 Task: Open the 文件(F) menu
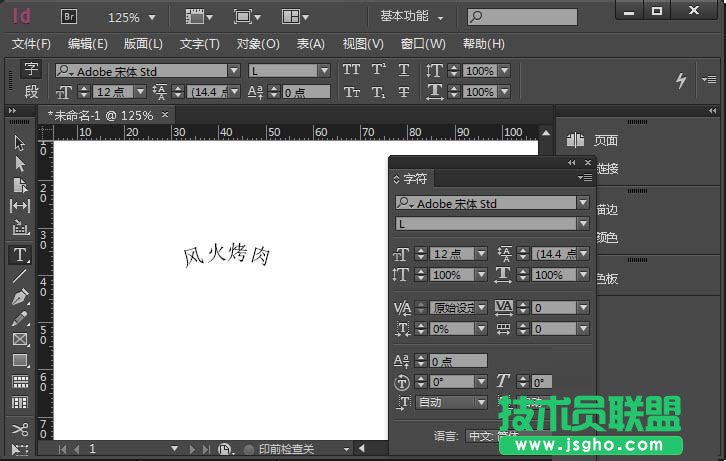(x=31, y=44)
